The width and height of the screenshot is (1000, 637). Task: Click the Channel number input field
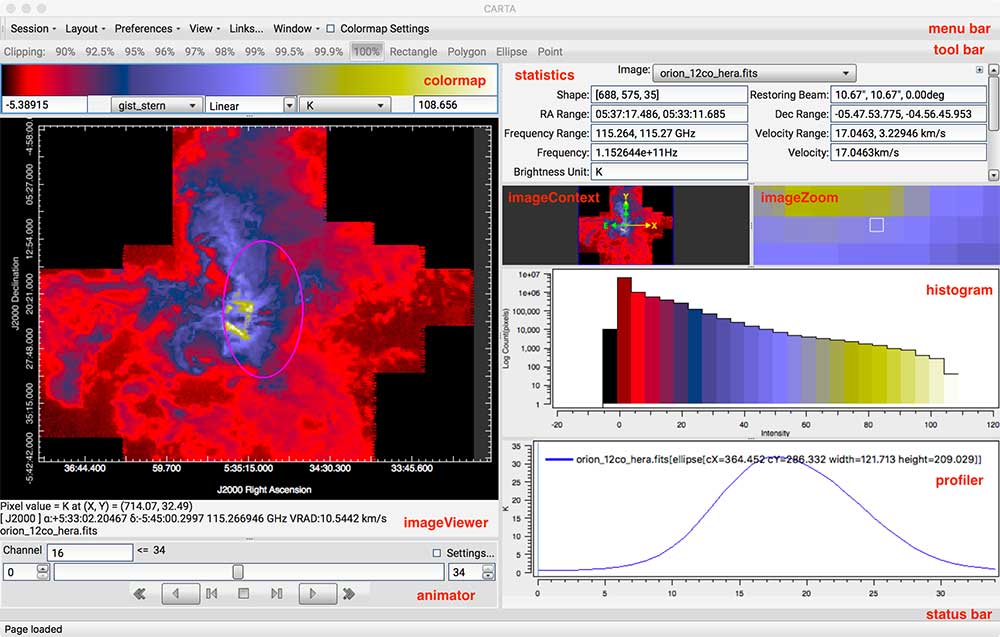(x=90, y=552)
